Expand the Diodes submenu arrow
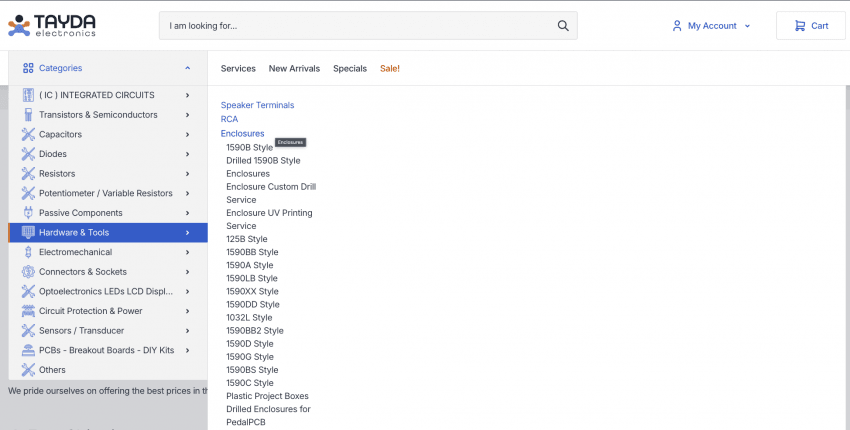Screen dimensions: 850x430 [187, 154]
